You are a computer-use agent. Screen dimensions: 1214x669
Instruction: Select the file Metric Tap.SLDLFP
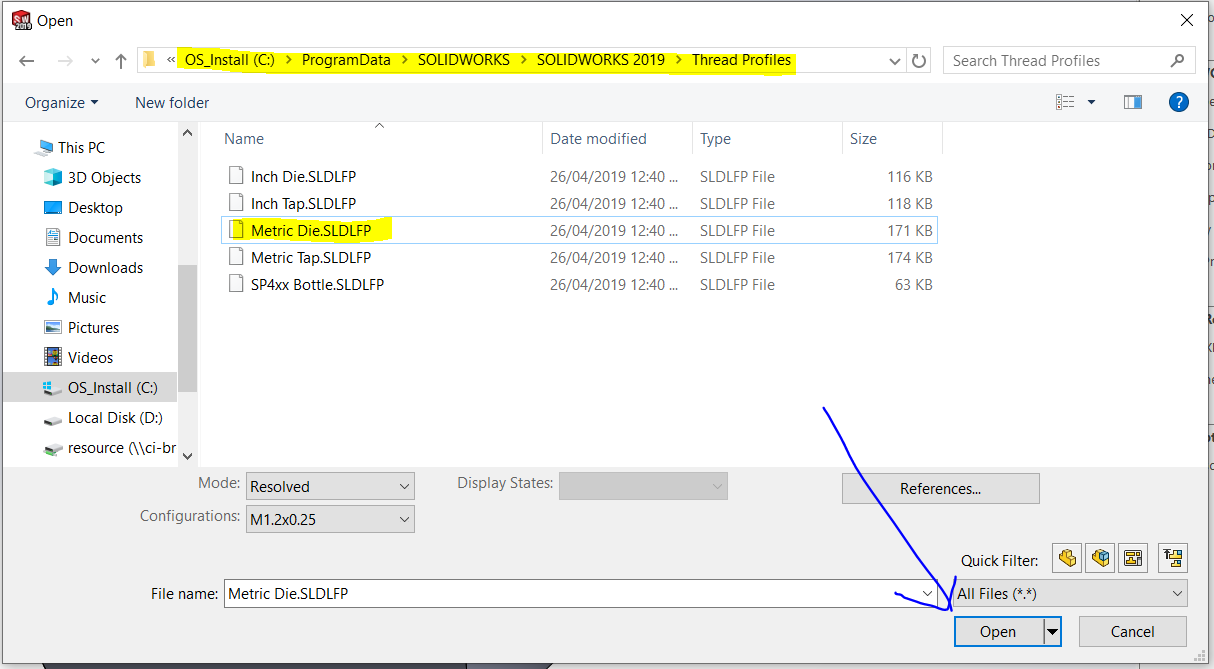coord(311,258)
